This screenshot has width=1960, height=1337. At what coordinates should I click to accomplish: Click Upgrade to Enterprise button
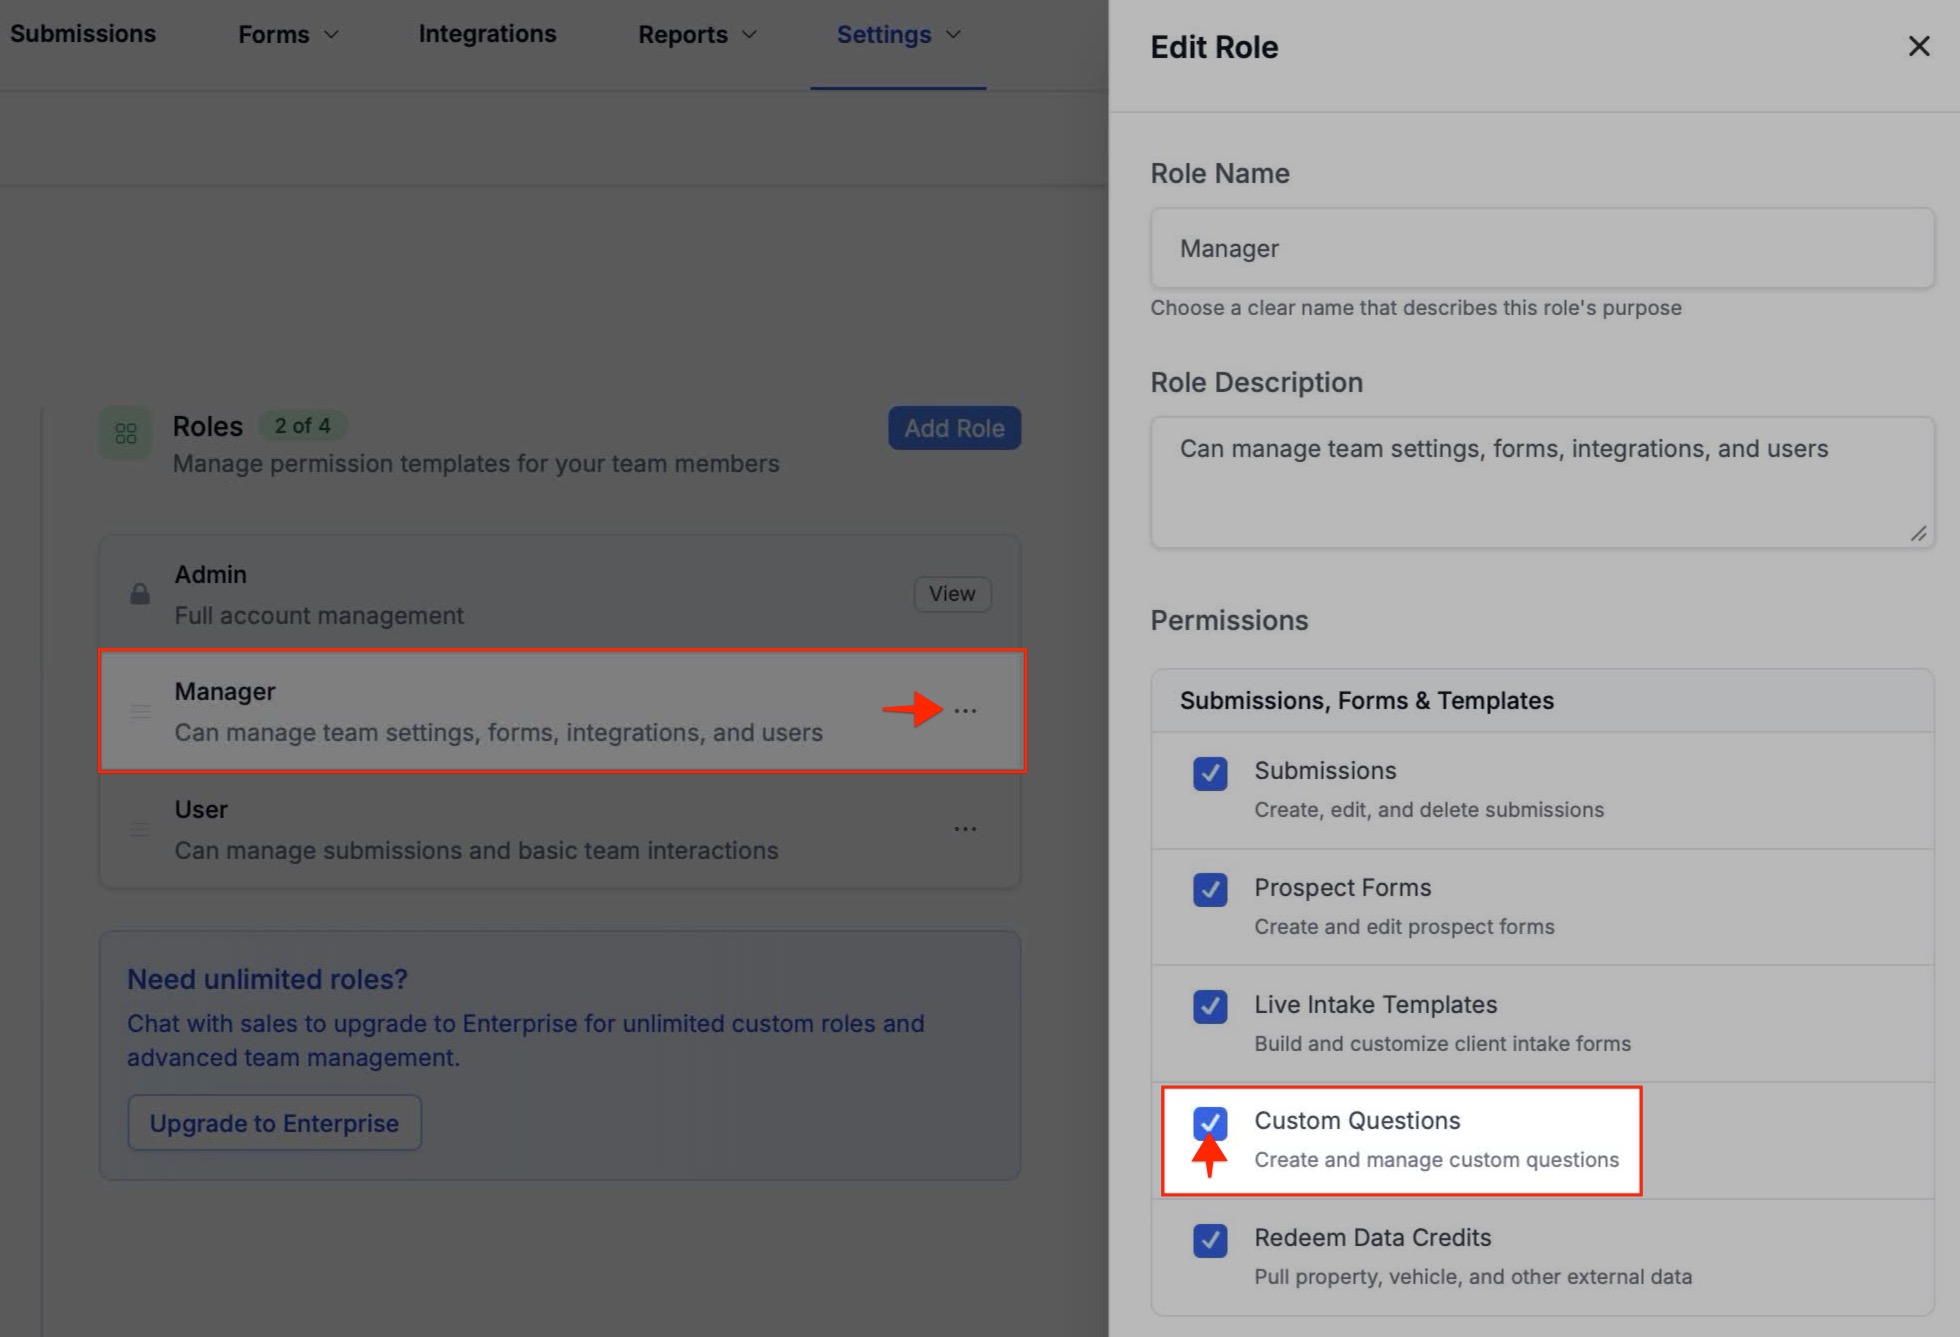[274, 1123]
